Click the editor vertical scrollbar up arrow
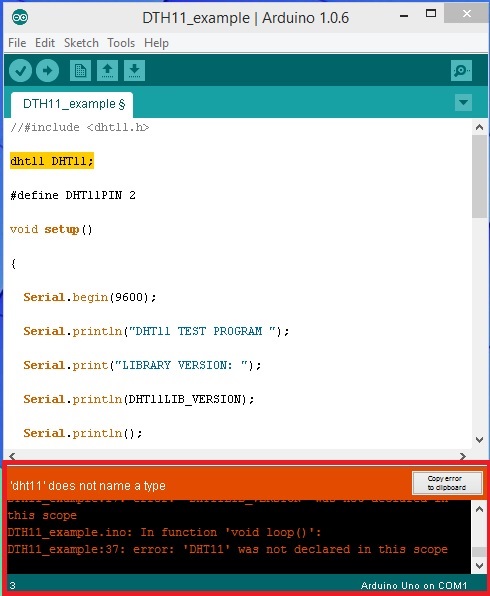490x596 pixels. point(480,127)
